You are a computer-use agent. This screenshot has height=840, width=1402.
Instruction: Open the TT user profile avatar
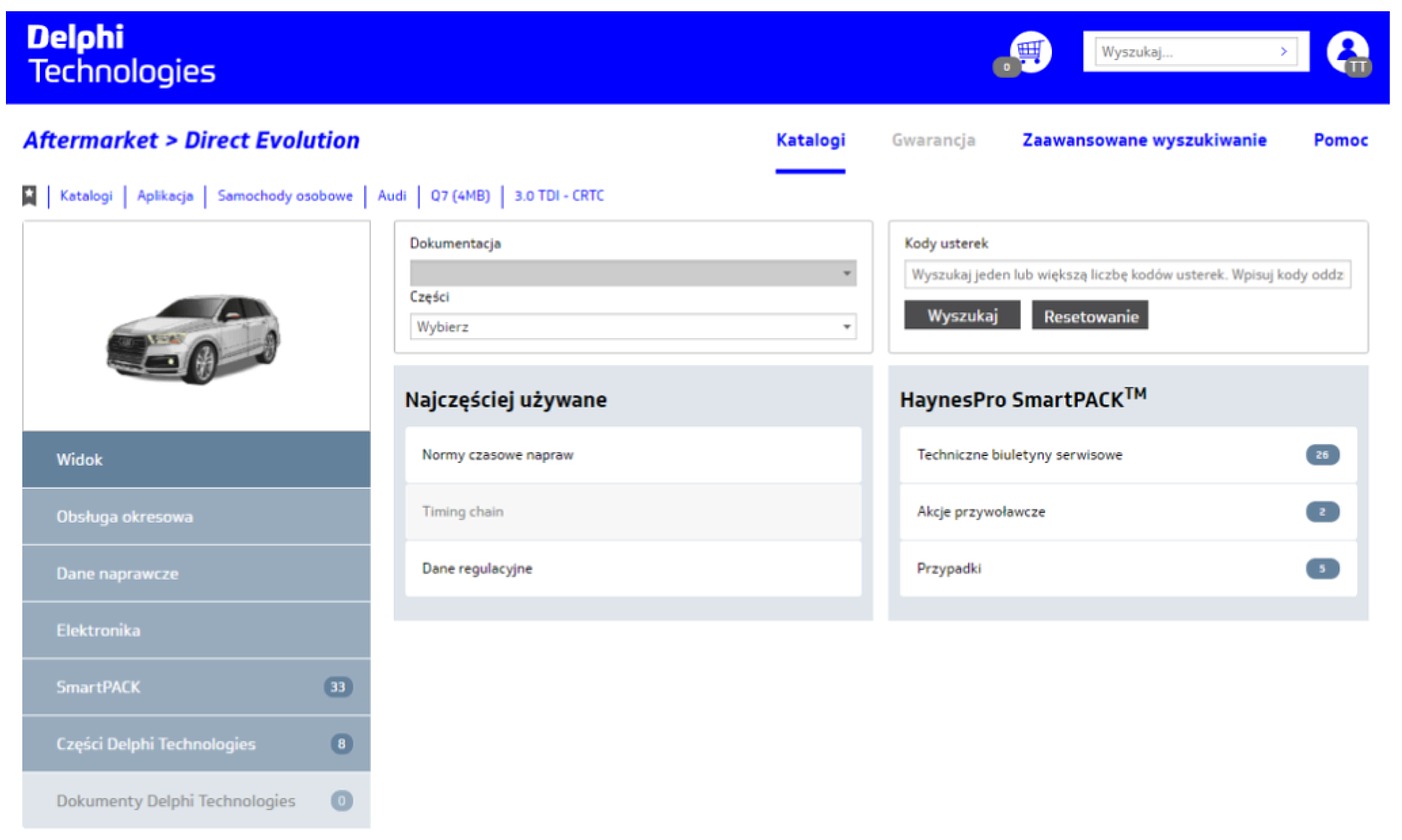pyautogui.click(x=1347, y=53)
